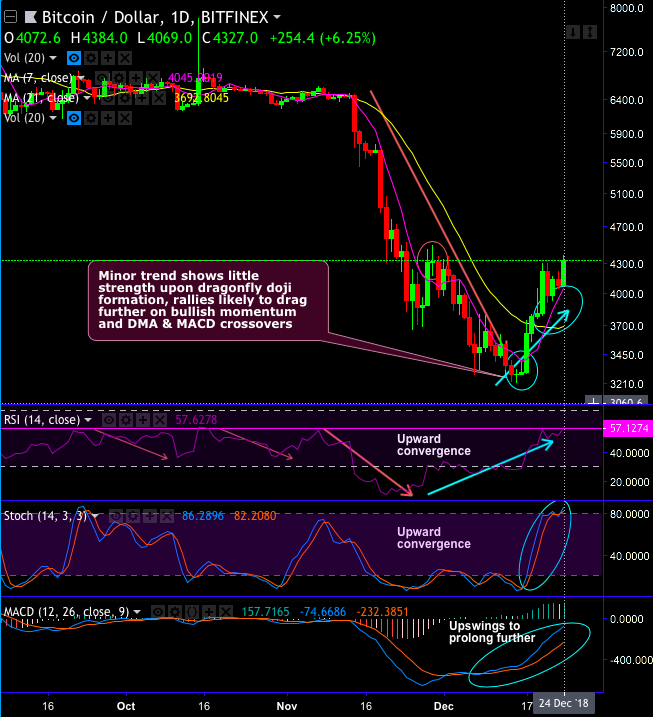The image size is (653, 717).
Task: Click the Stoch value 82.2080
Action: tap(255, 516)
